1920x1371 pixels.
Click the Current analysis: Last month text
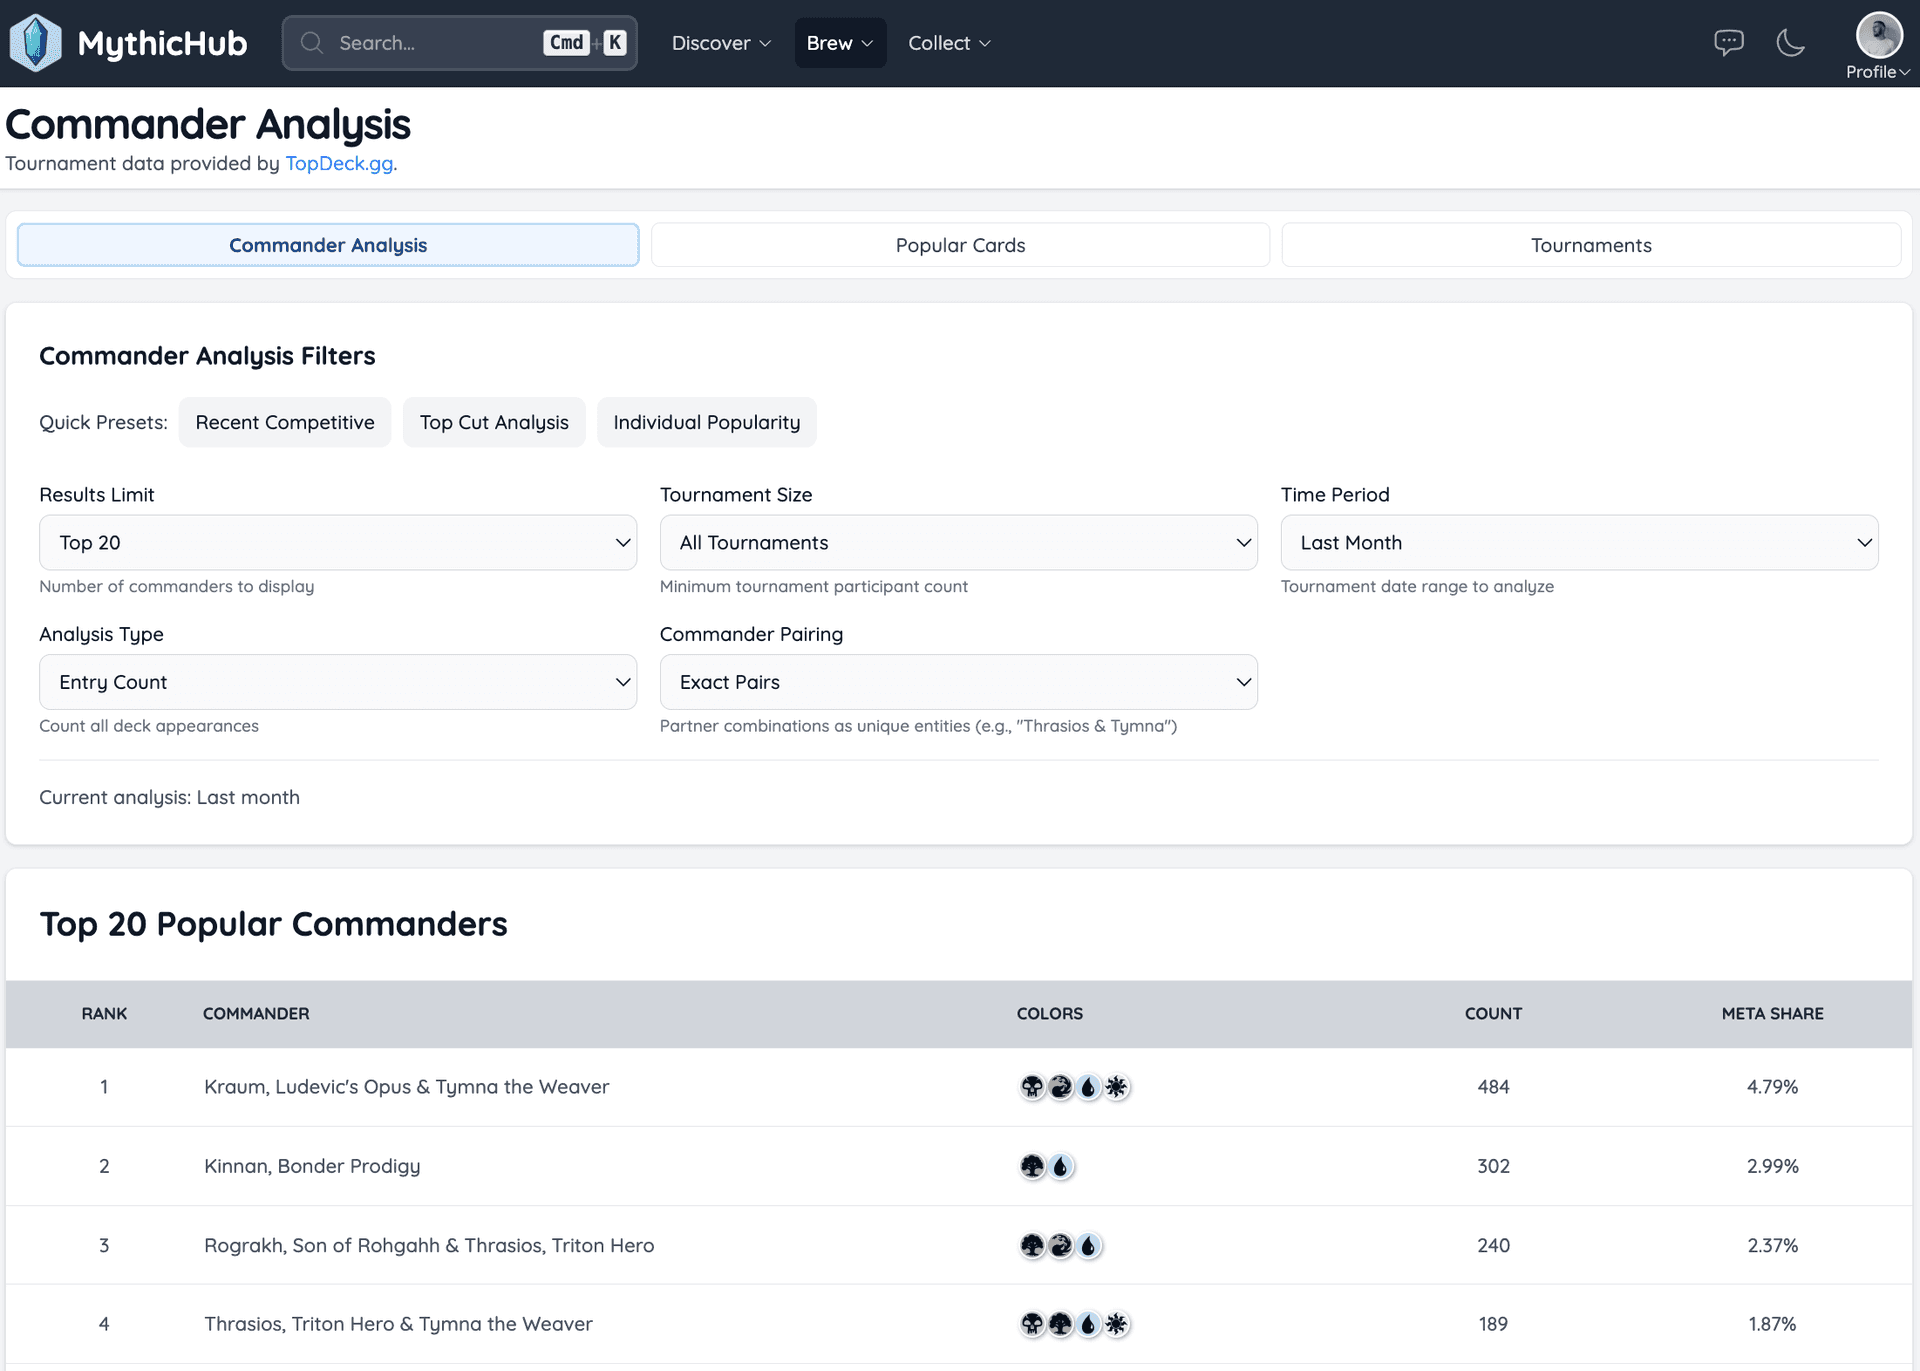tap(169, 797)
